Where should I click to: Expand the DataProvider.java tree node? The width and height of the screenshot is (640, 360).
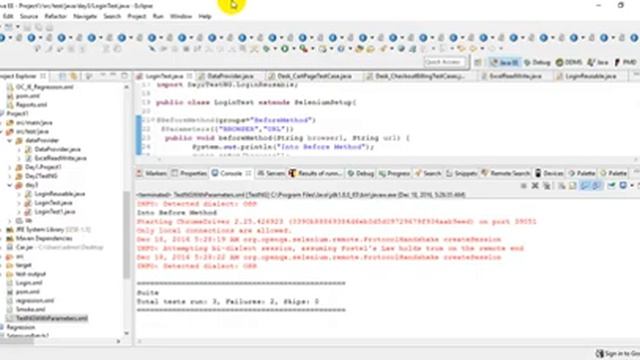[x=19, y=149]
